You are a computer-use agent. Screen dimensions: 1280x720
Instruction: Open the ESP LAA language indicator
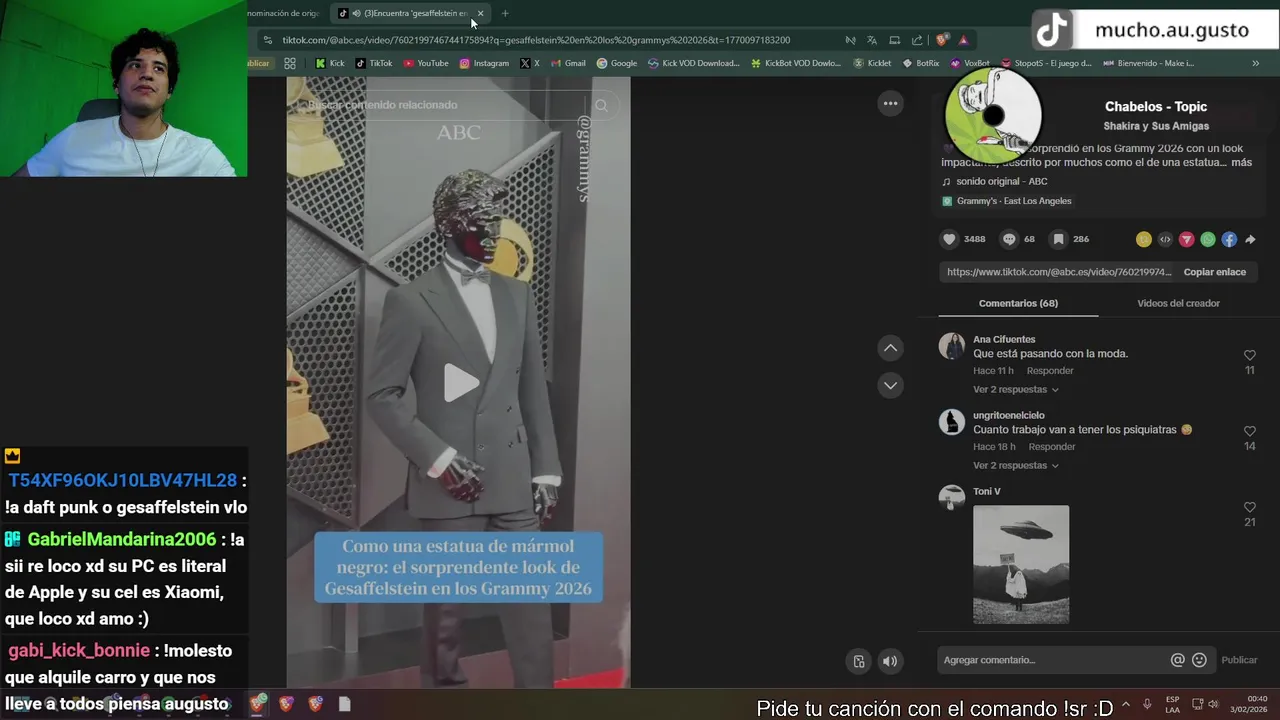coord(1172,704)
